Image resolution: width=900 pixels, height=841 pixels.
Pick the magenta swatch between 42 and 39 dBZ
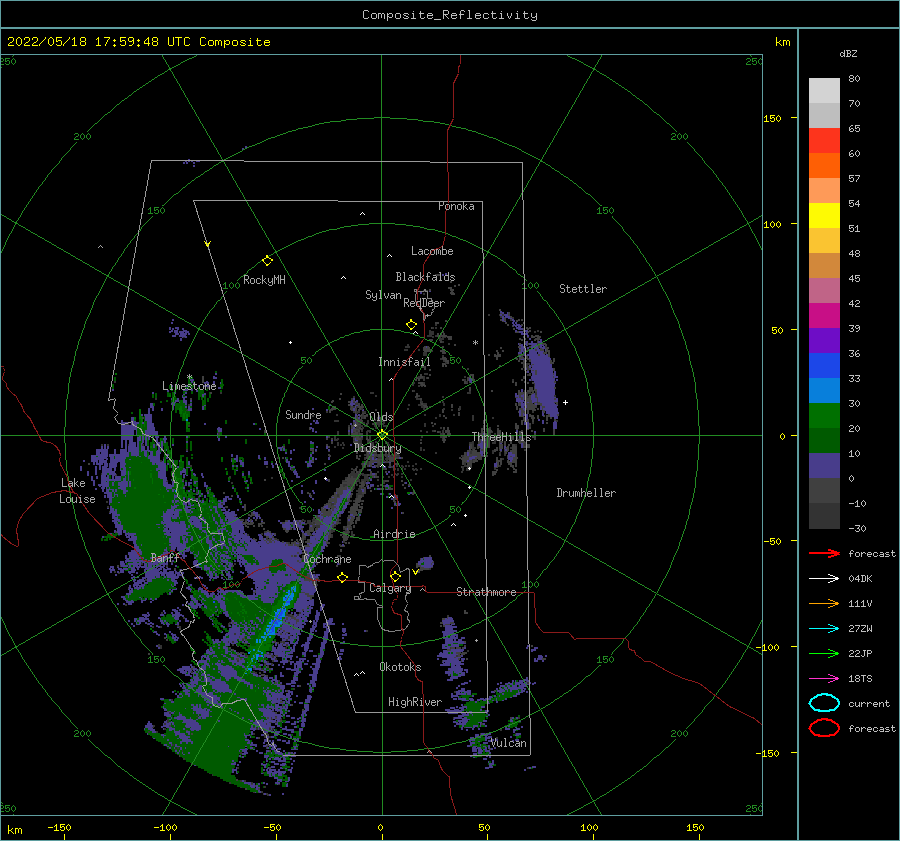[x=824, y=316]
